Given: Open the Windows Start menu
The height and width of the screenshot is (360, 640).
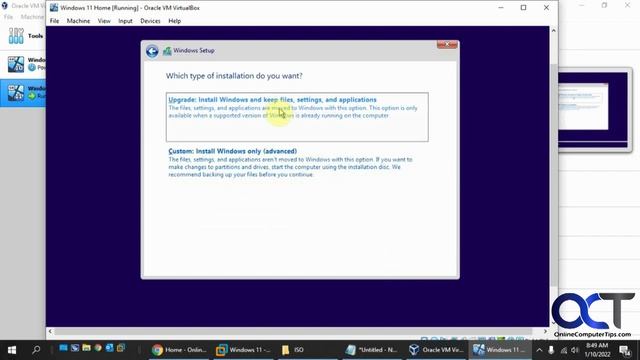Looking at the screenshot, I should pos(12,350).
